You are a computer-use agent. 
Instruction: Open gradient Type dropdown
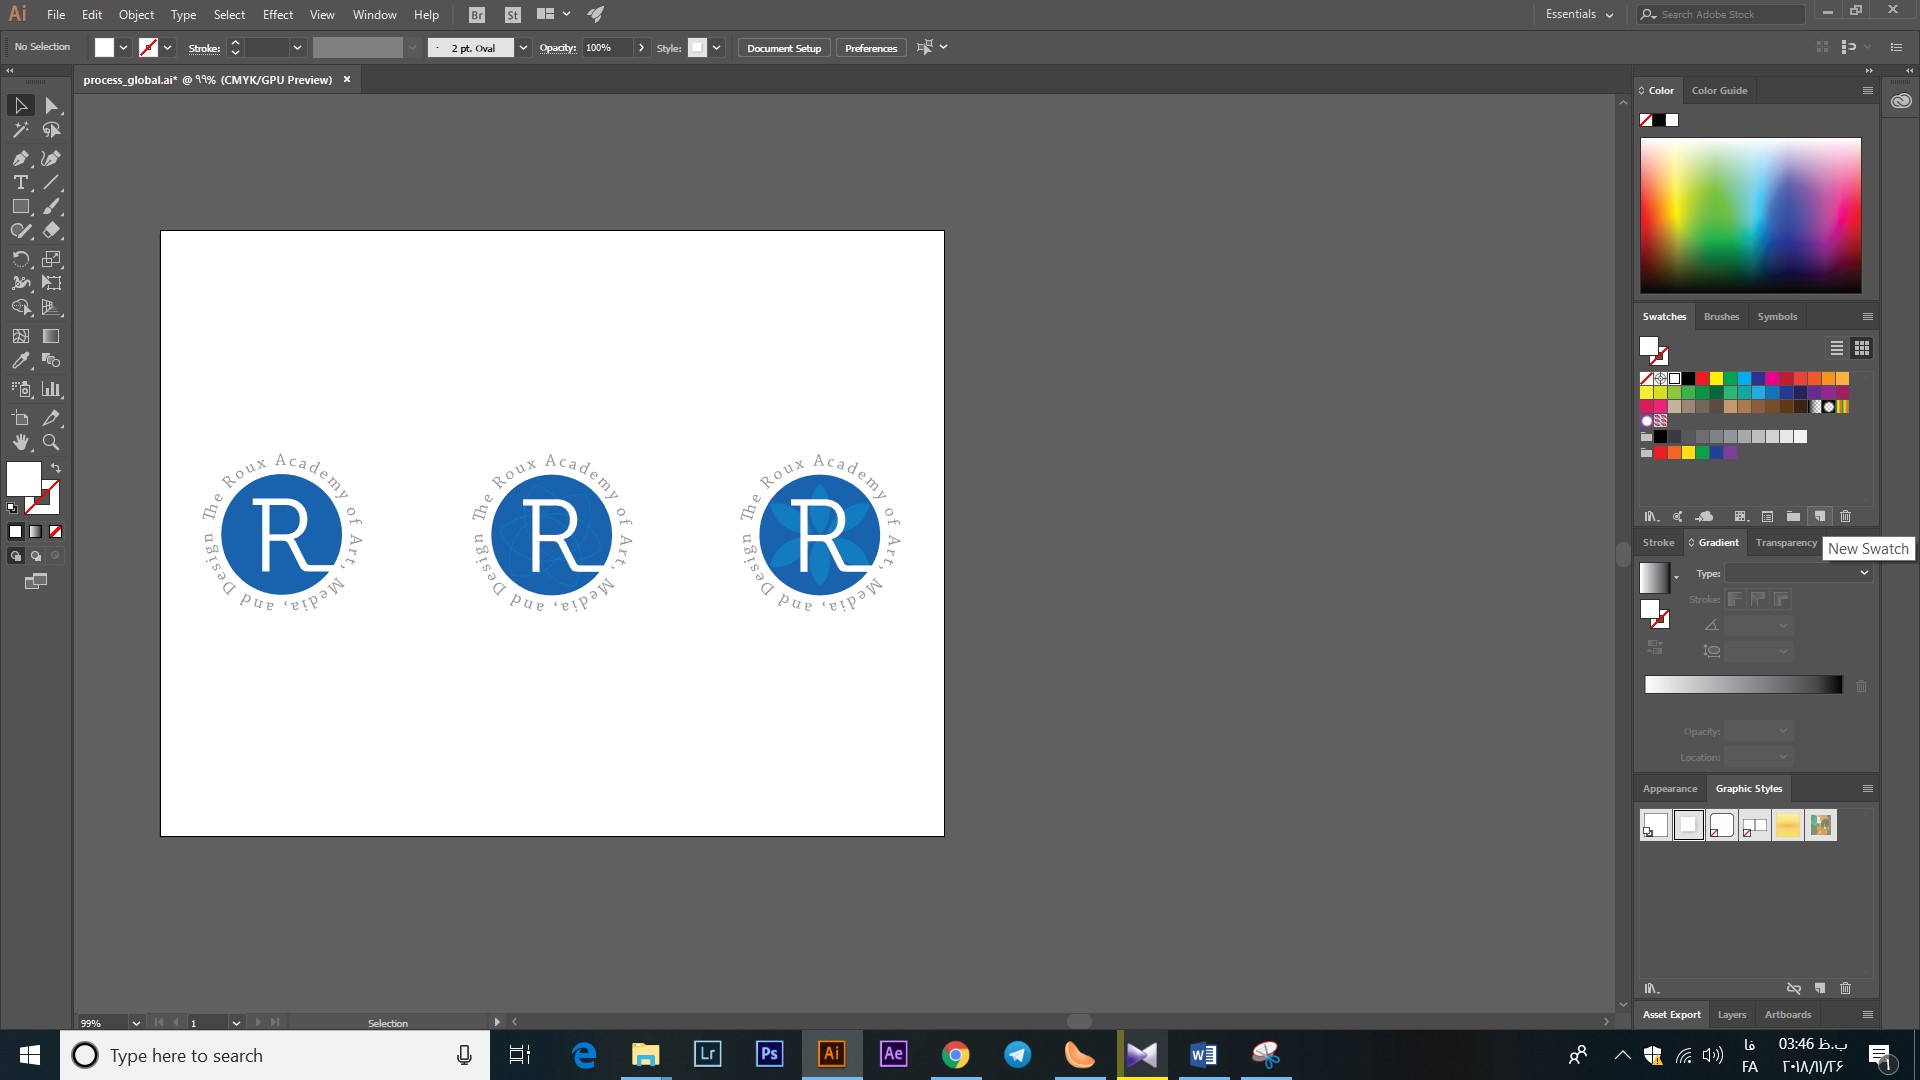[1798, 573]
